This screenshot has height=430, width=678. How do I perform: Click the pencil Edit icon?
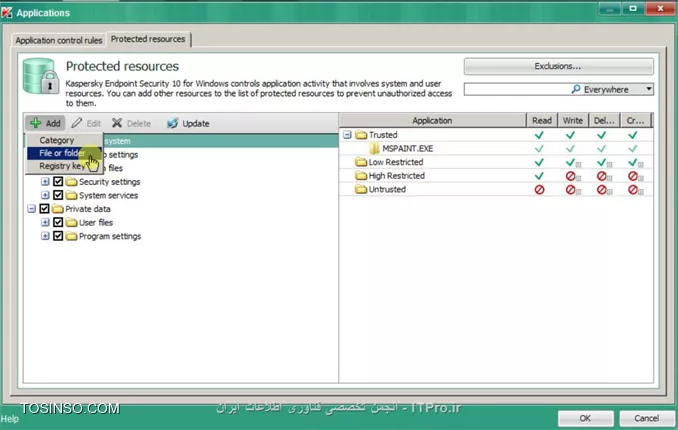tap(77, 123)
